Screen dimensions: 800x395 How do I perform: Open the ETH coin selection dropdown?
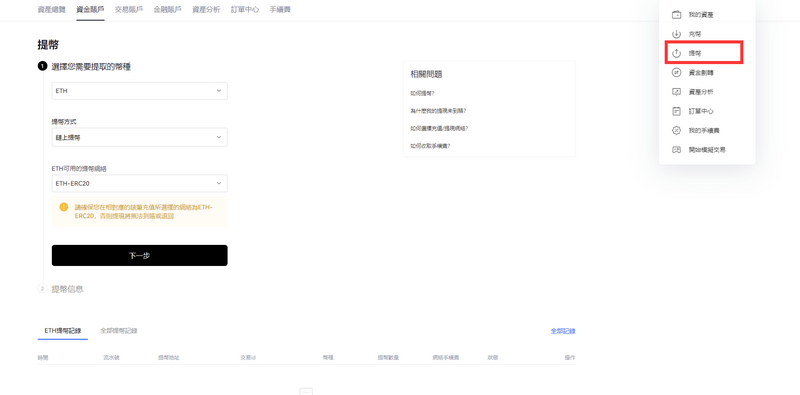[x=139, y=91]
